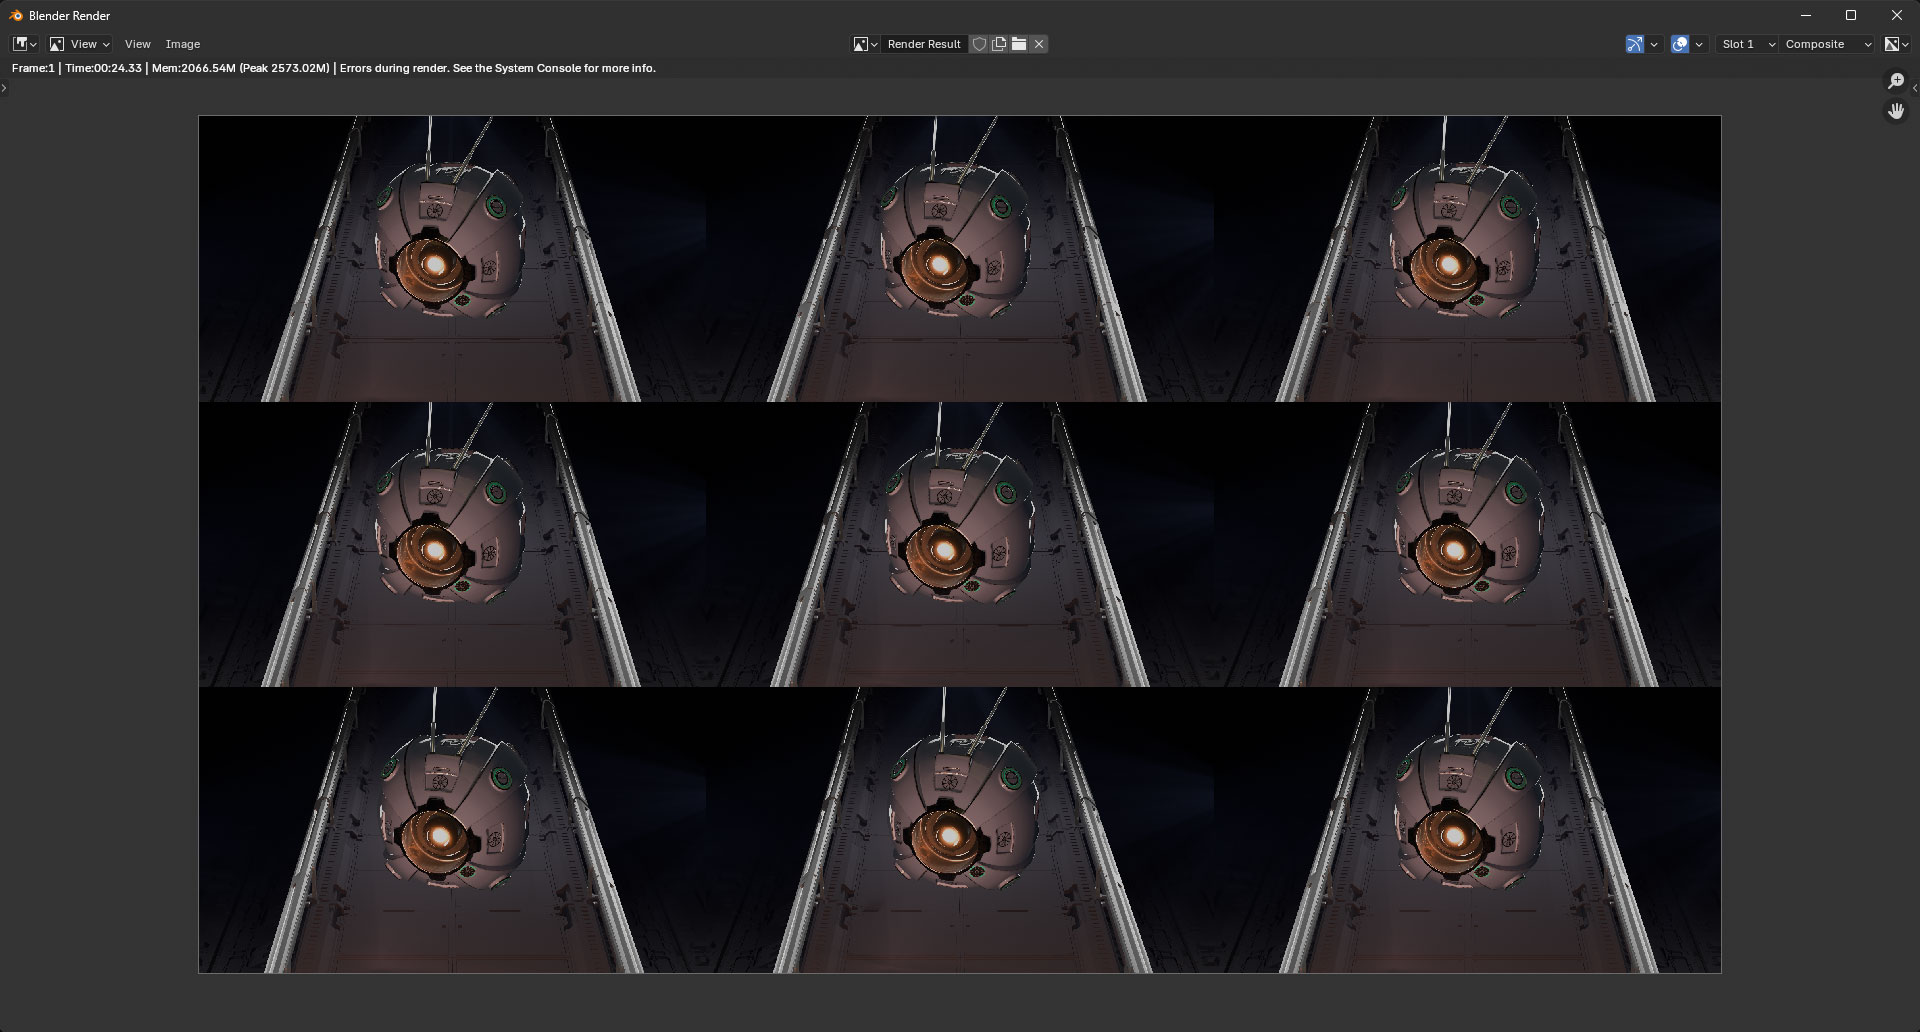Open the Slot 1 render slot dropdown
Viewport: 1920px width, 1032px height.
1747,44
